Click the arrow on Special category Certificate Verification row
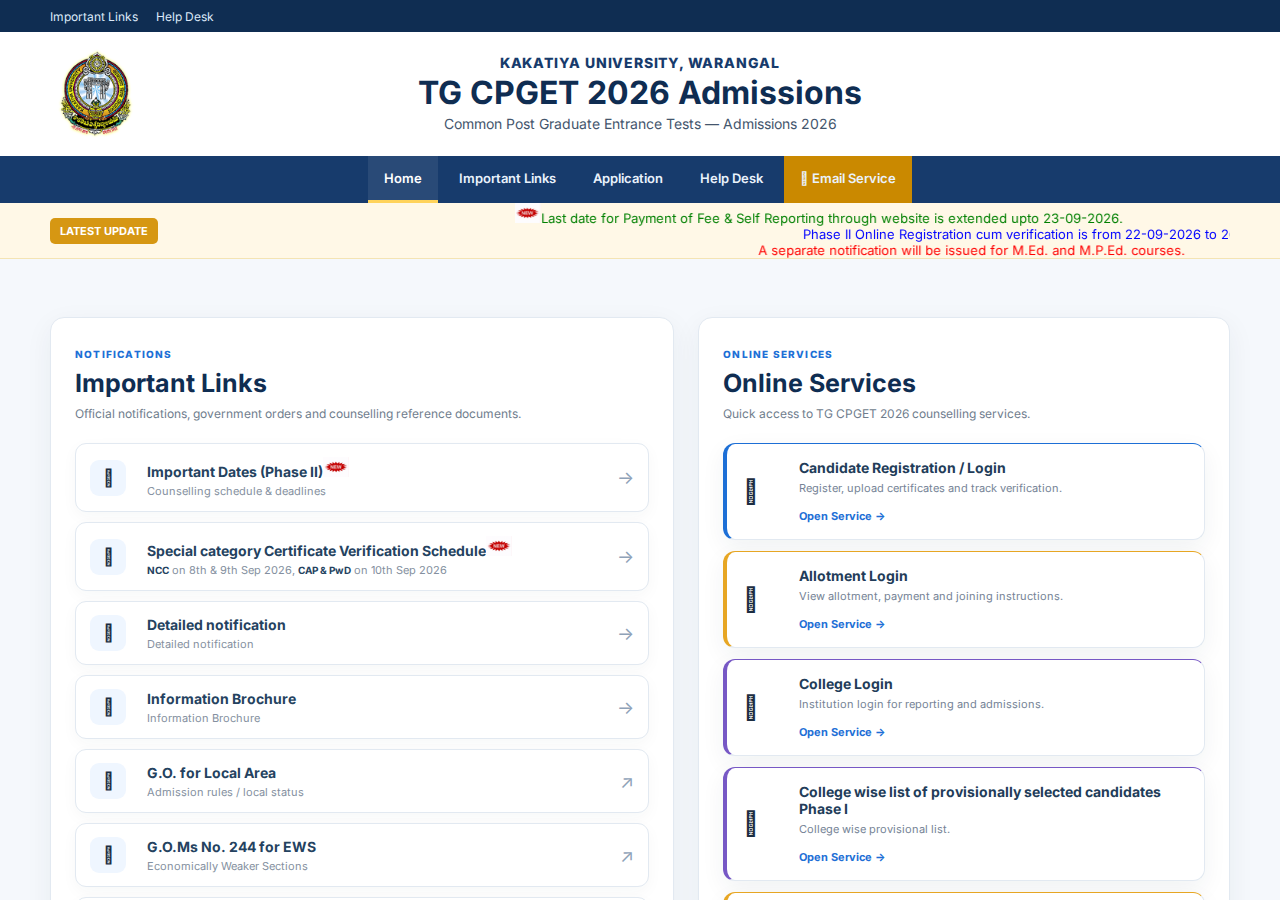The height and width of the screenshot is (900, 1280). (626, 557)
